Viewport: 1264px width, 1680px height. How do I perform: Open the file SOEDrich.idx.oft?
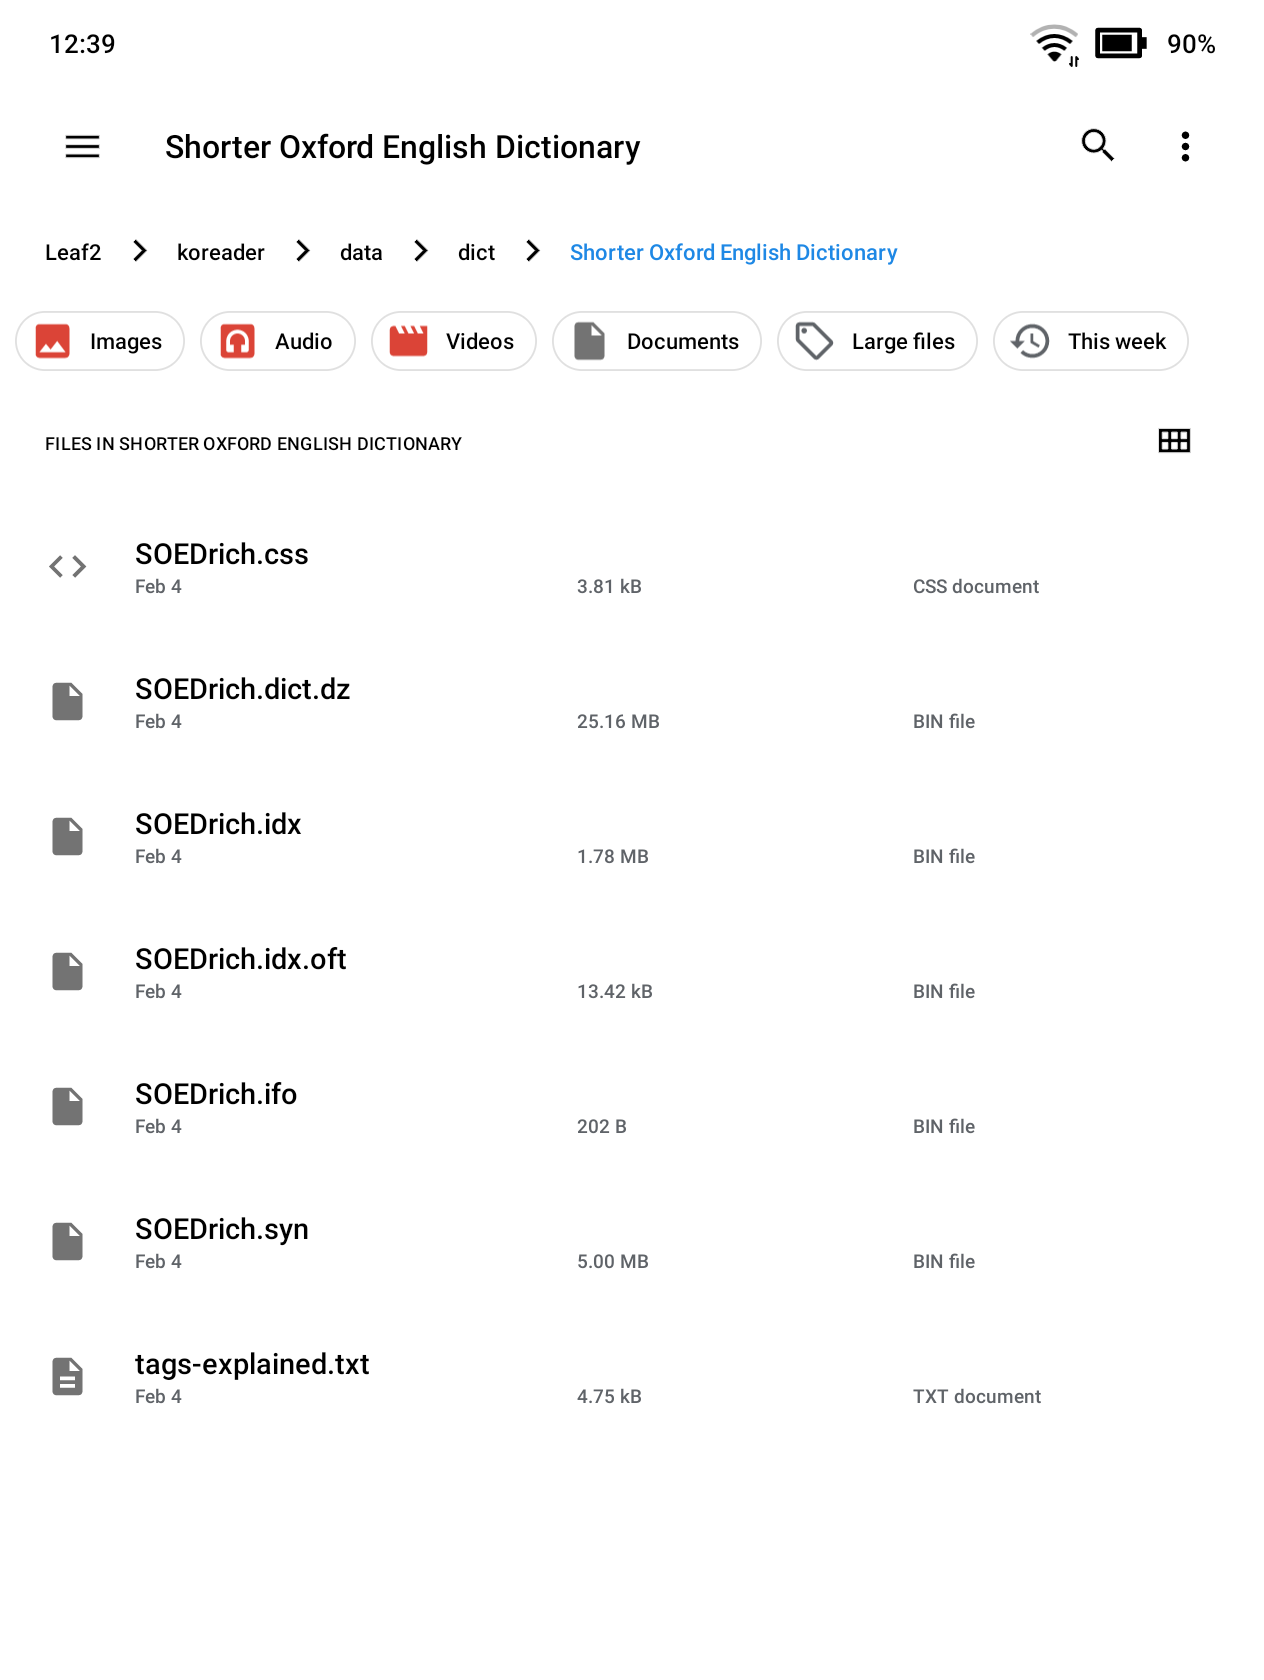632,972
